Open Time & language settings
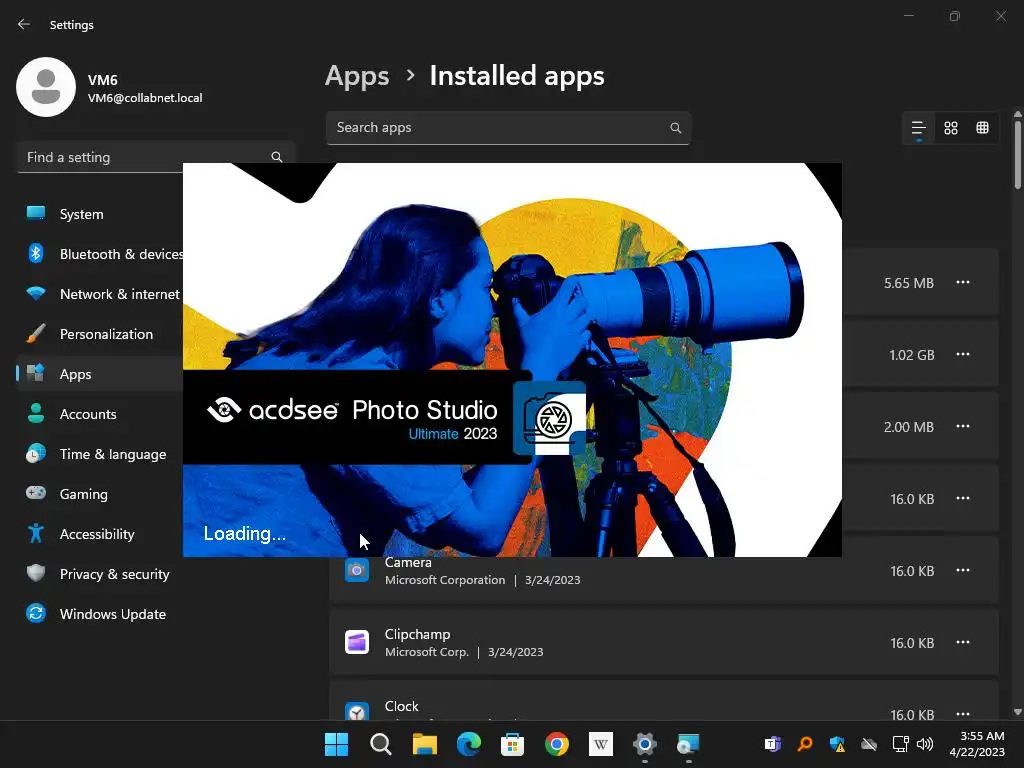The height and width of the screenshot is (768, 1024). coord(98,454)
